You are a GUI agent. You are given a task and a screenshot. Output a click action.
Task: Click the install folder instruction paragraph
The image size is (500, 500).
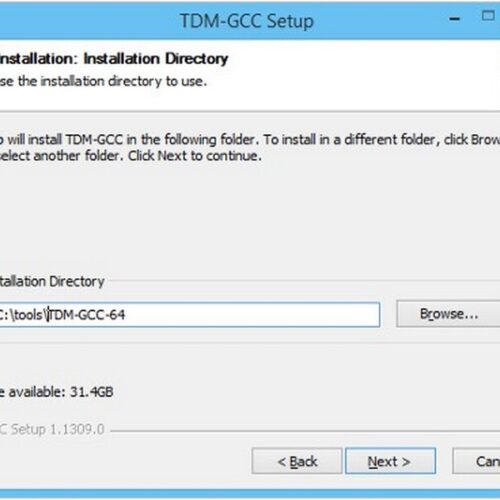pos(250,147)
